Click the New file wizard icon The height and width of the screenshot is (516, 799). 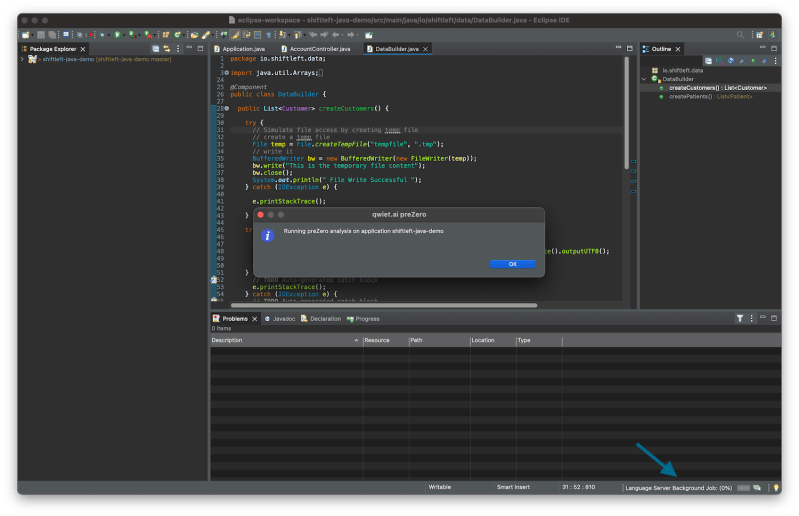25,35
